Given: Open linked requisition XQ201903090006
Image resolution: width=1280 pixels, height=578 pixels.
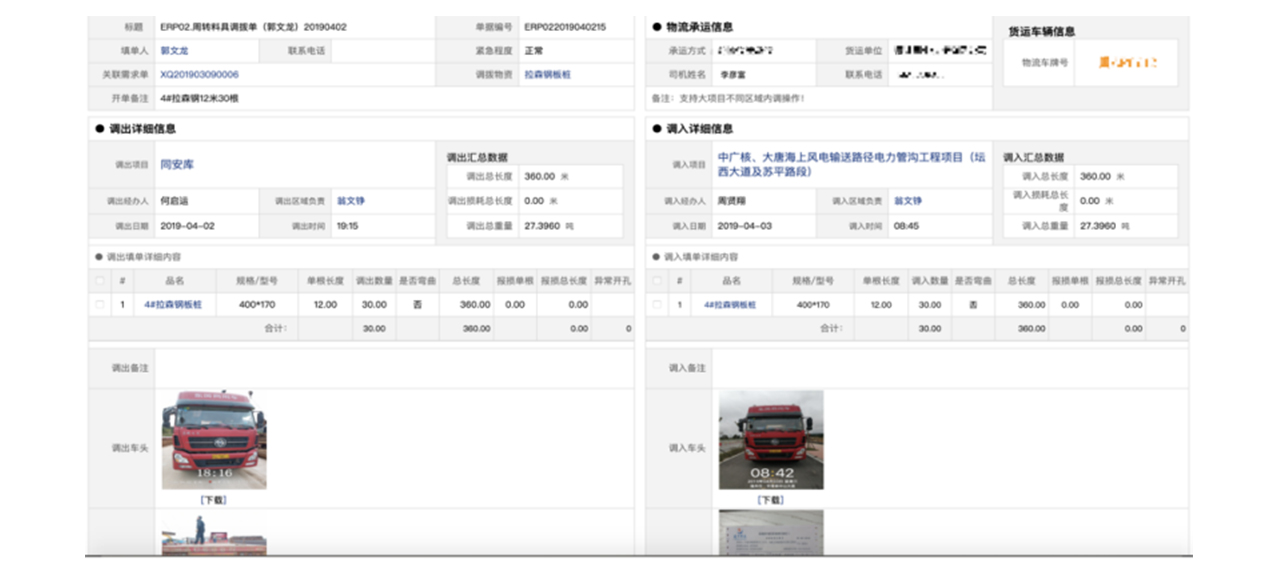Looking at the screenshot, I should [x=199, y=74].
